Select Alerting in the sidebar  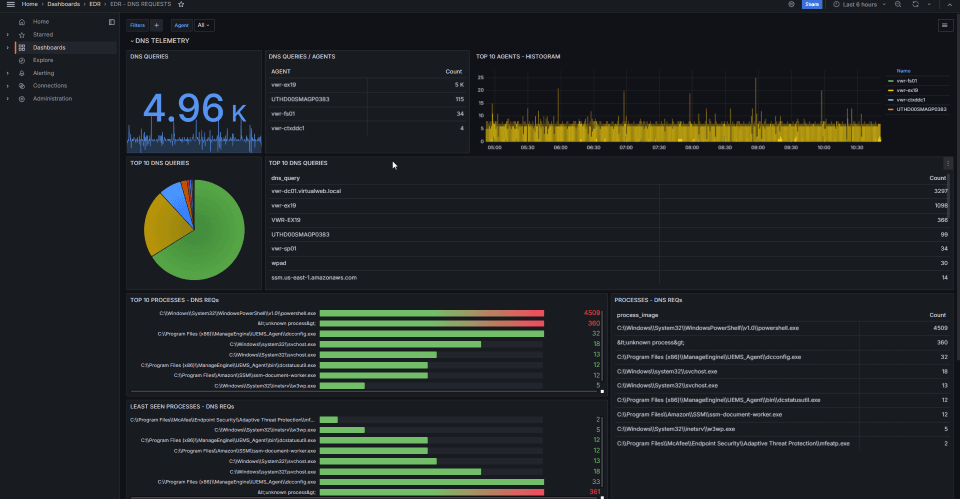pyautogui.click(x=44, y=73)
